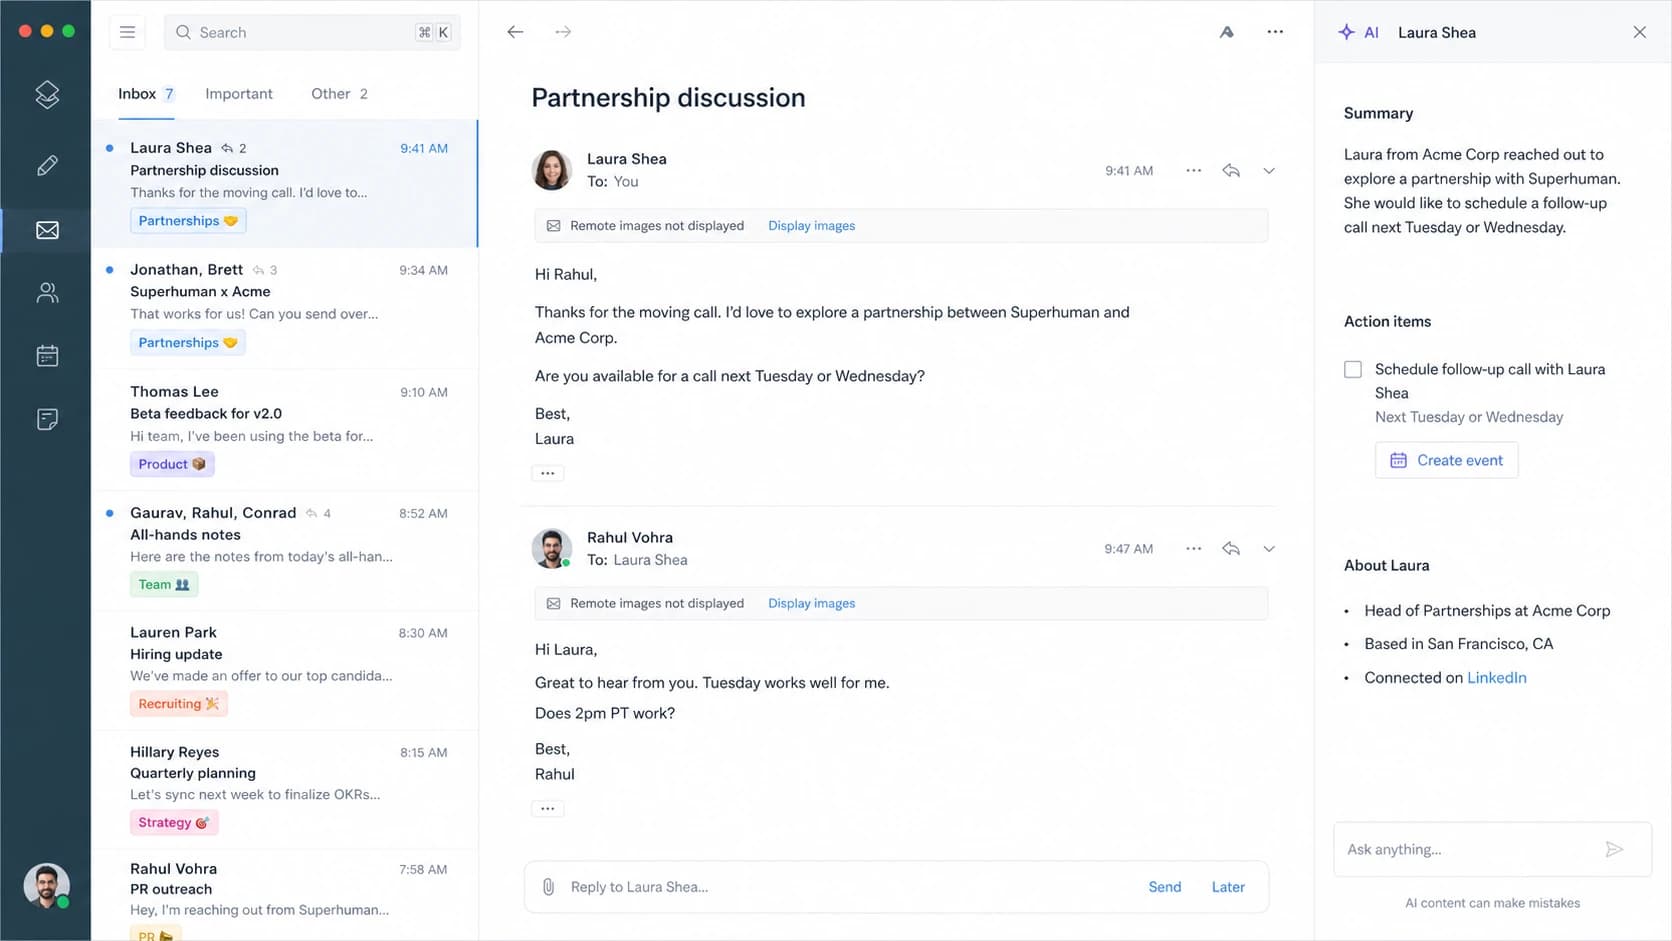Click the Product label tag
Screen dimensions: 1672x941
[x=172, y=464]
